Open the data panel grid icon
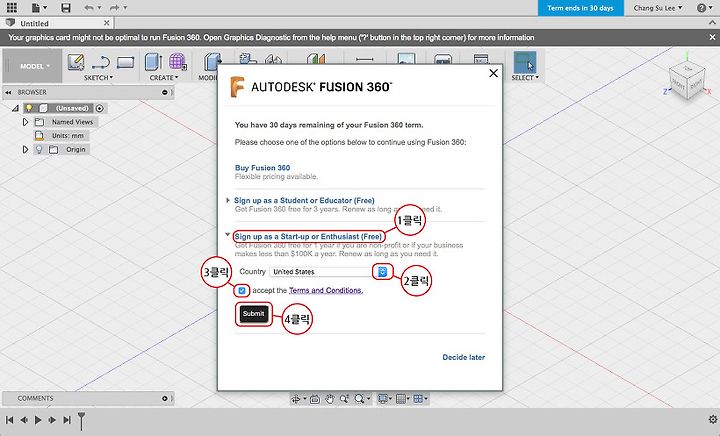Screen dimensions: 720x436 pyautogui.click(x=11, y=7)
